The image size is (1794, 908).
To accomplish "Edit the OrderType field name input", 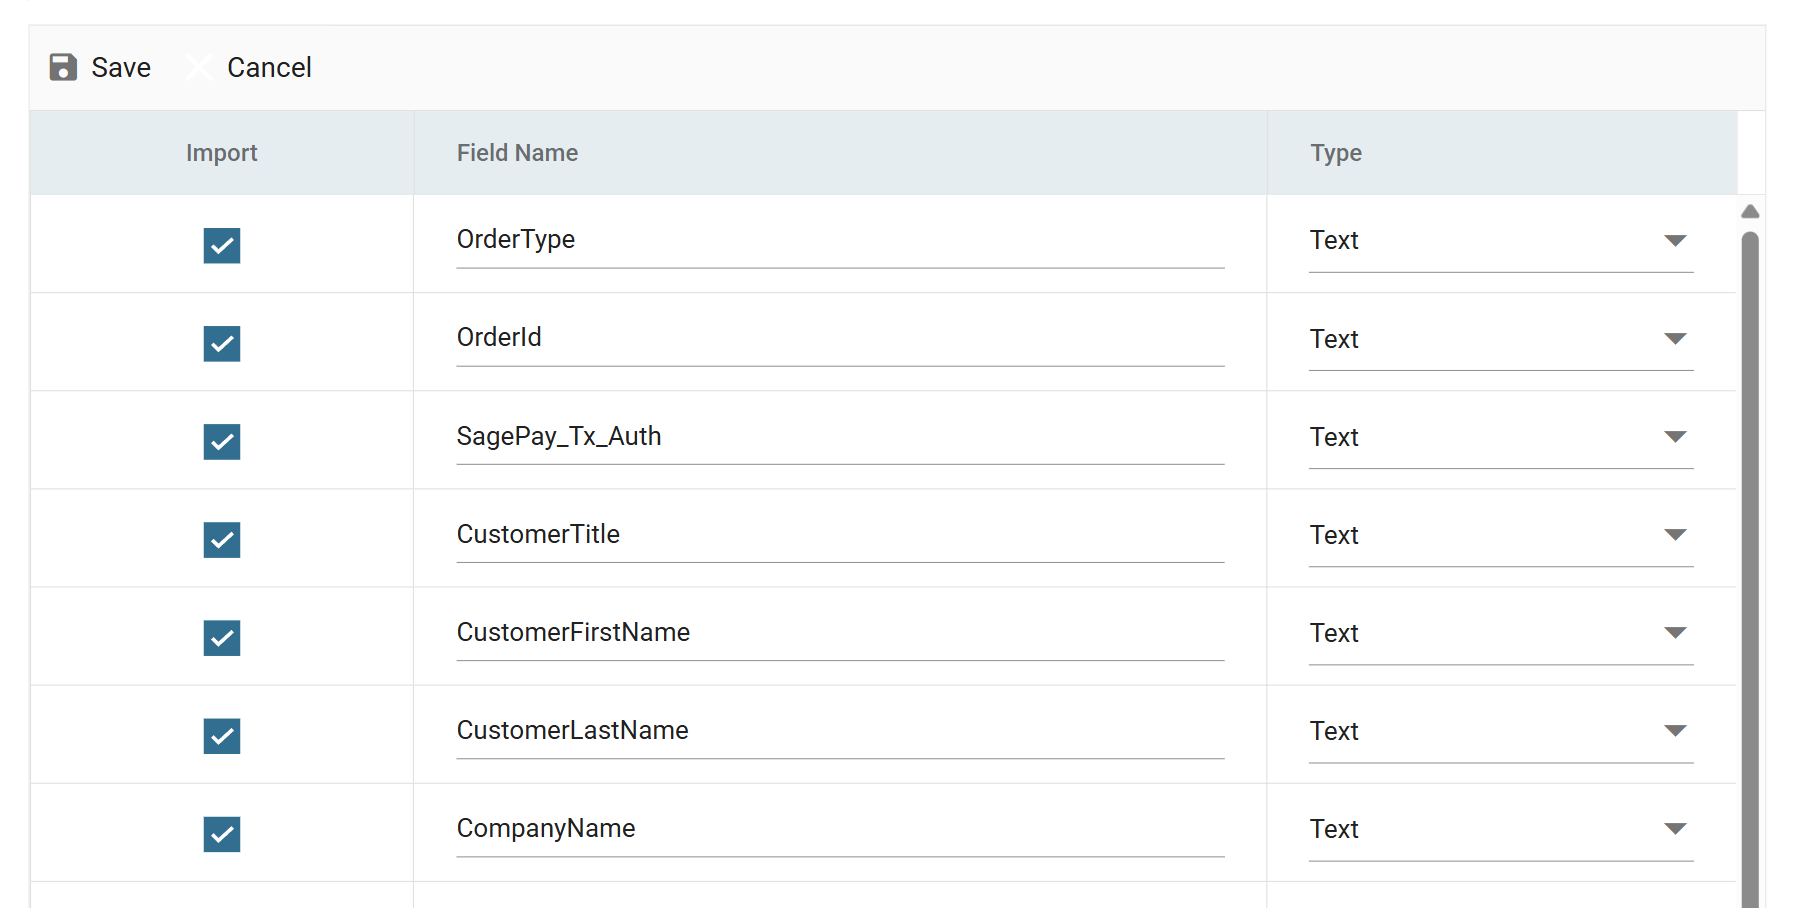I will [x=840, y=240].
